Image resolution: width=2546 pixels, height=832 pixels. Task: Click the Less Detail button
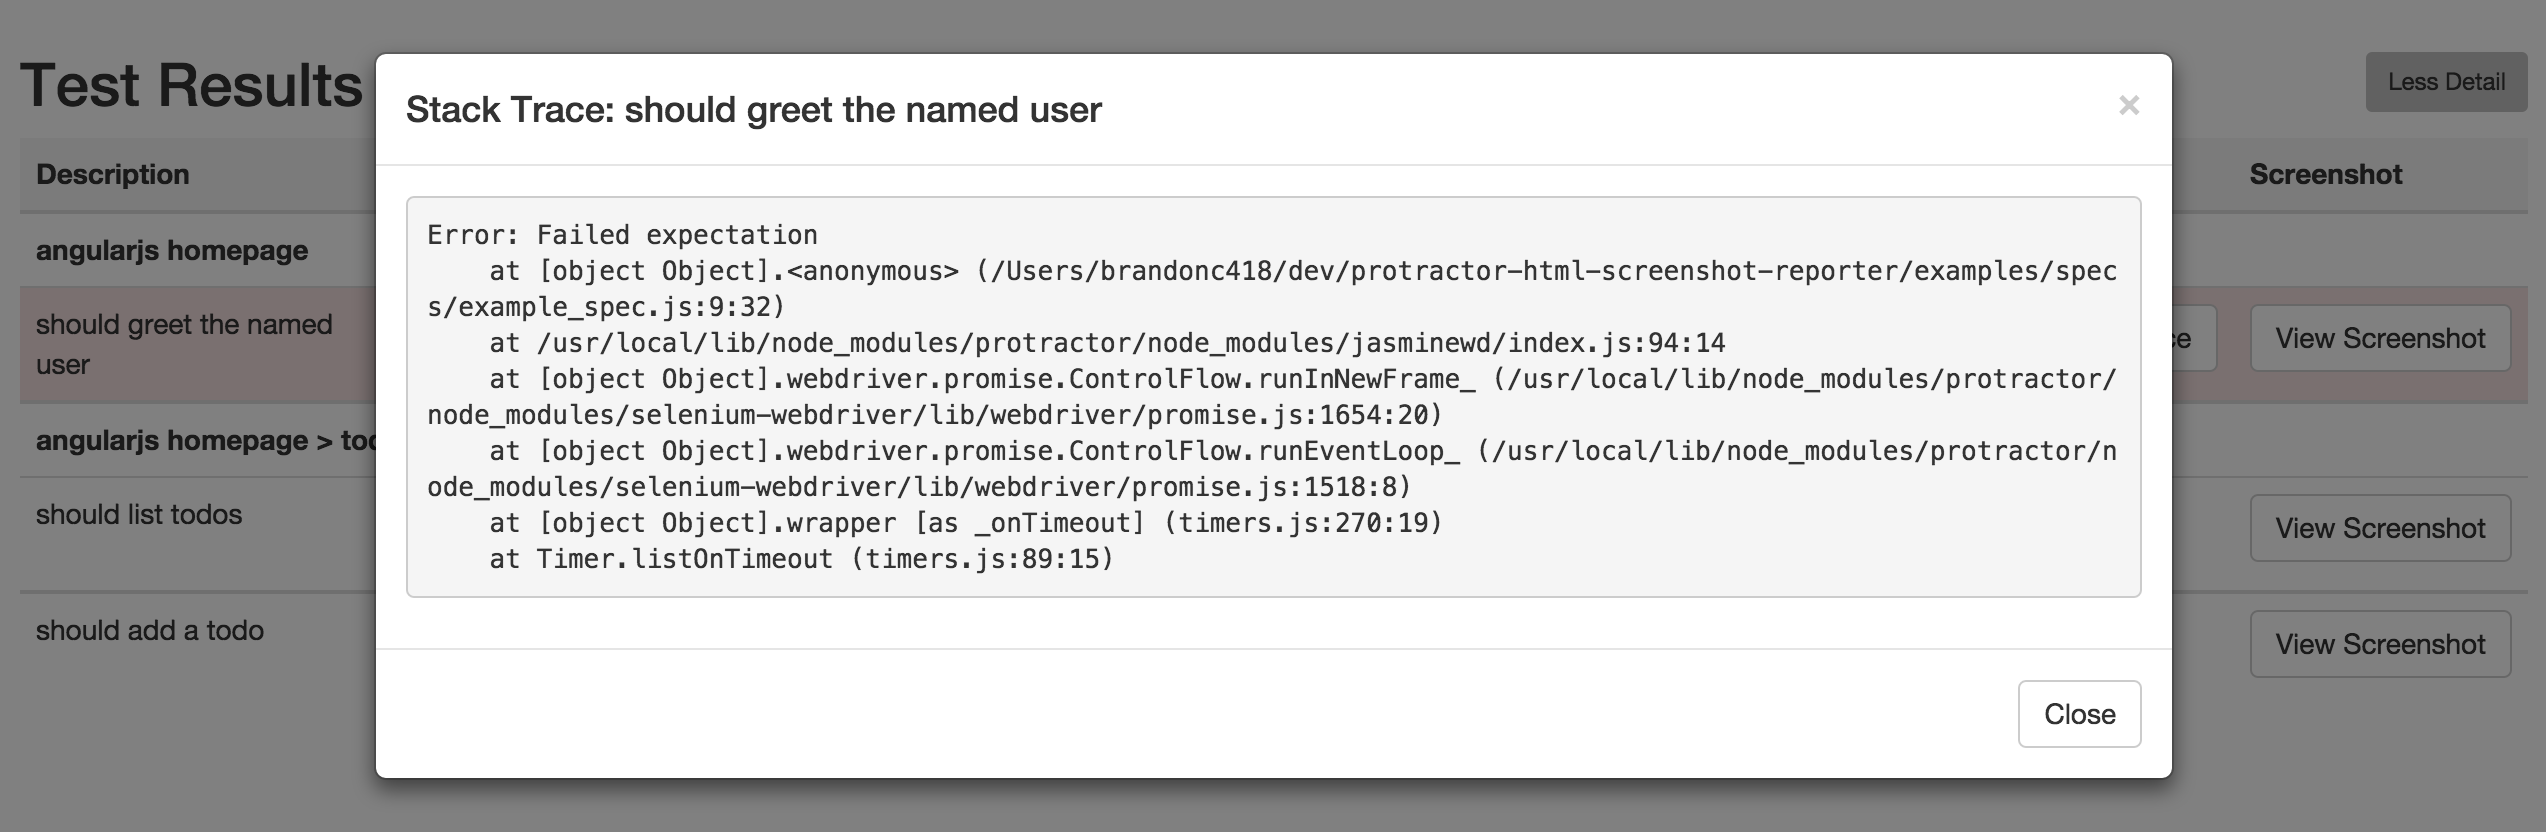2445,82
